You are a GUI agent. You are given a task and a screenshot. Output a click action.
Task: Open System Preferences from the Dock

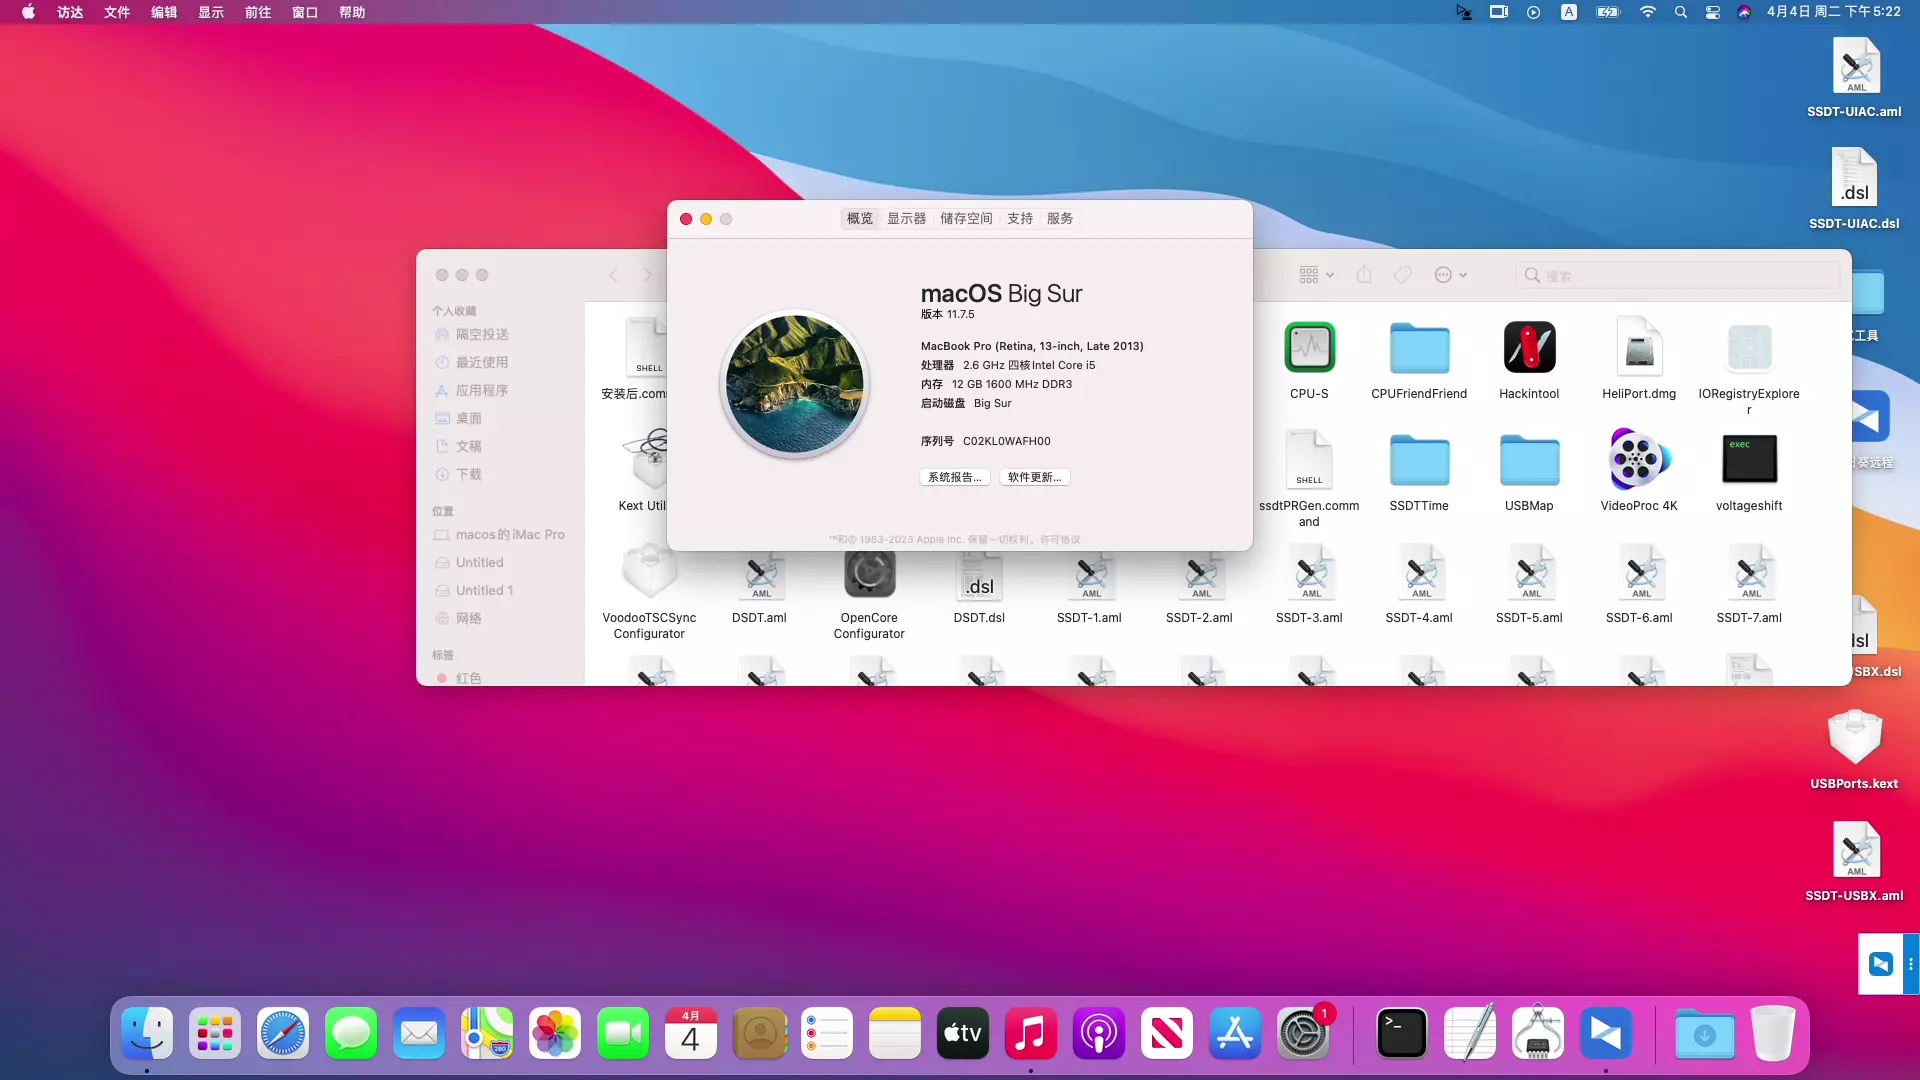pyautogui.click(x=1303, y=1033)
